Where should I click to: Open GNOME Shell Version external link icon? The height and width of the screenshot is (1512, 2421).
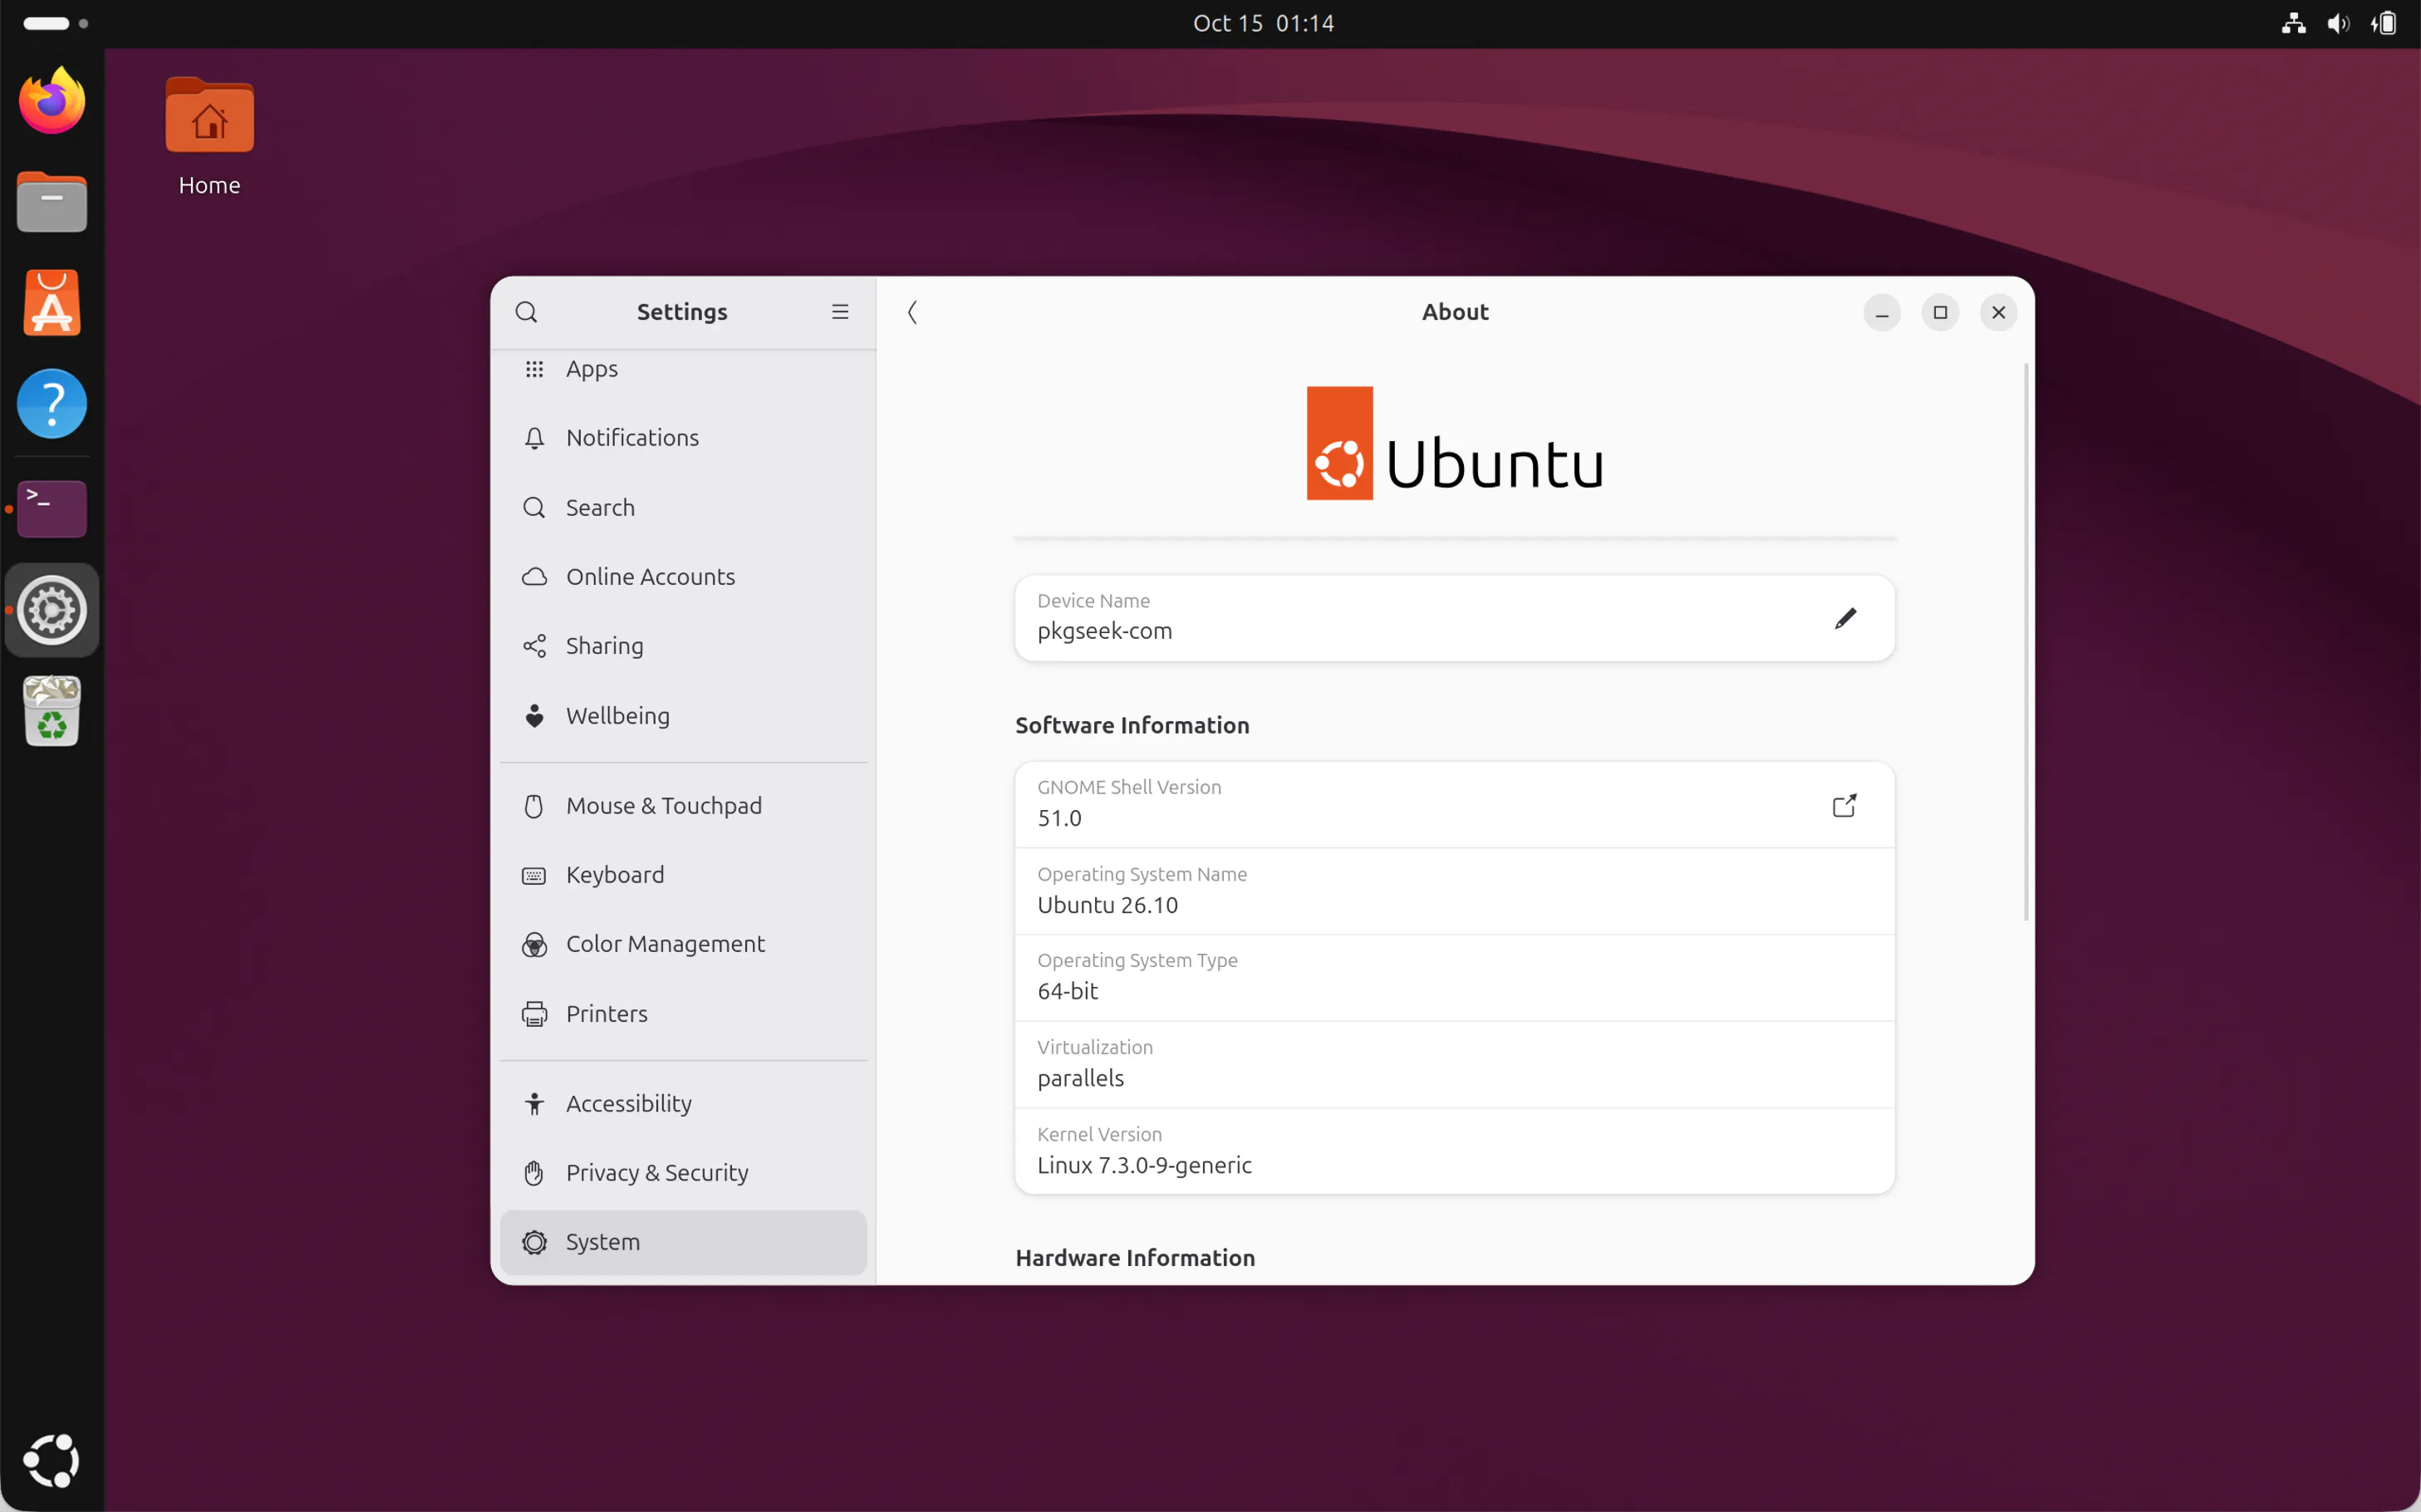(x=1844, y=805)
